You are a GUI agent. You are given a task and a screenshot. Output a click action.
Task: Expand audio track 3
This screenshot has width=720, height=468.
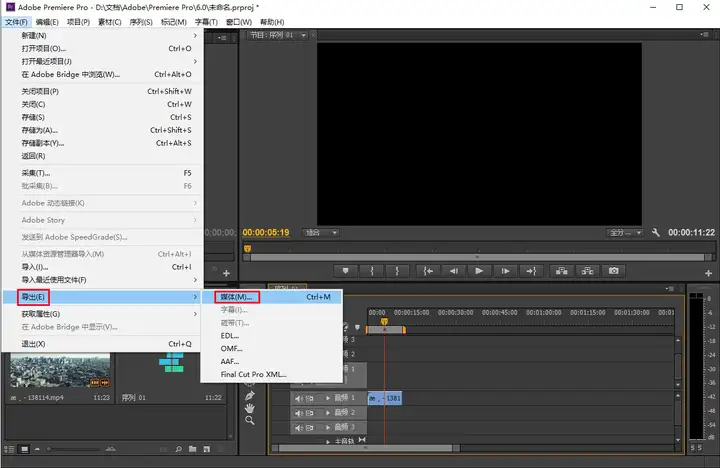pos(328,428)
